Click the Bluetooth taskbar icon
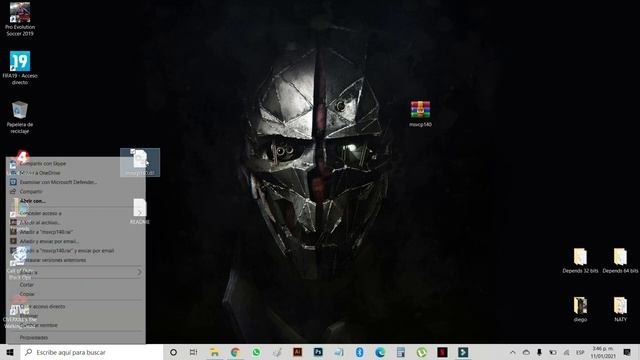 click(x=360, y=352)
